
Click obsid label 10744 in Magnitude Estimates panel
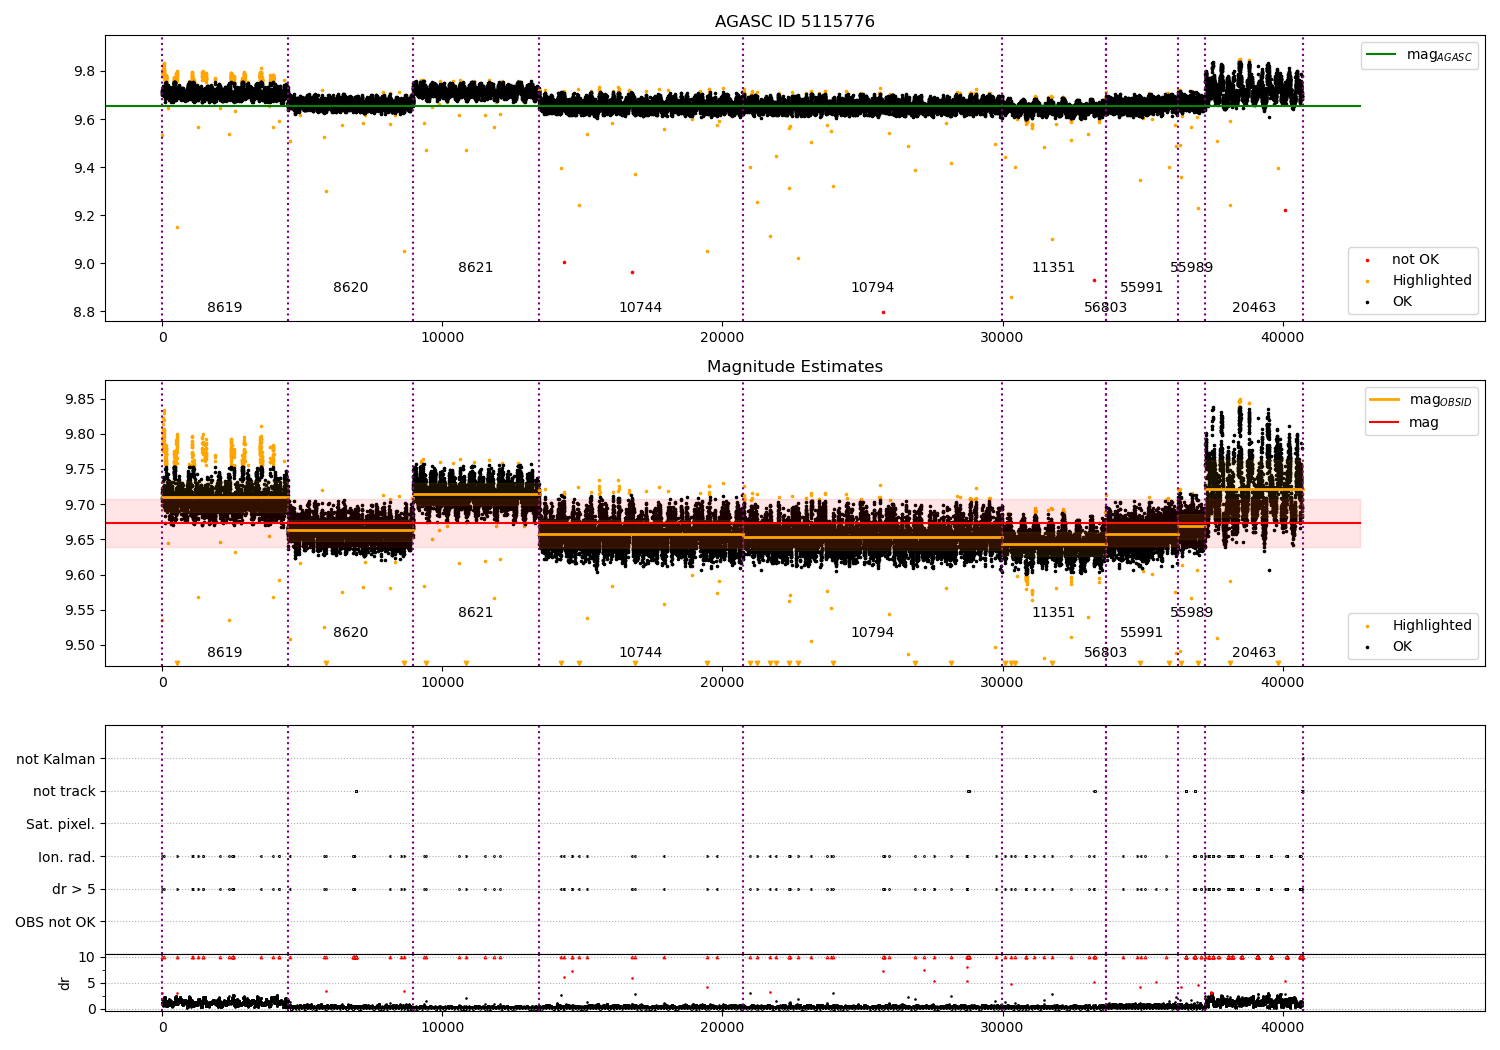pyautogui.click(x=640, y=653)
